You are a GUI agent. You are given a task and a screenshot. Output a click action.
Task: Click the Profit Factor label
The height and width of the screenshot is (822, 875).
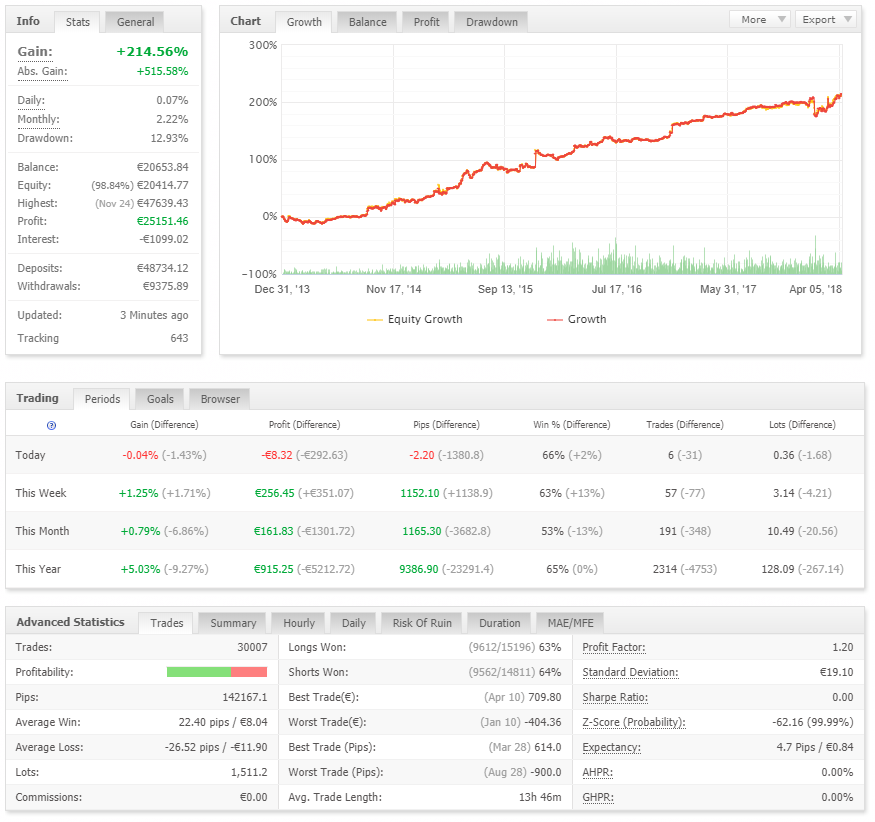pos(614,647)
